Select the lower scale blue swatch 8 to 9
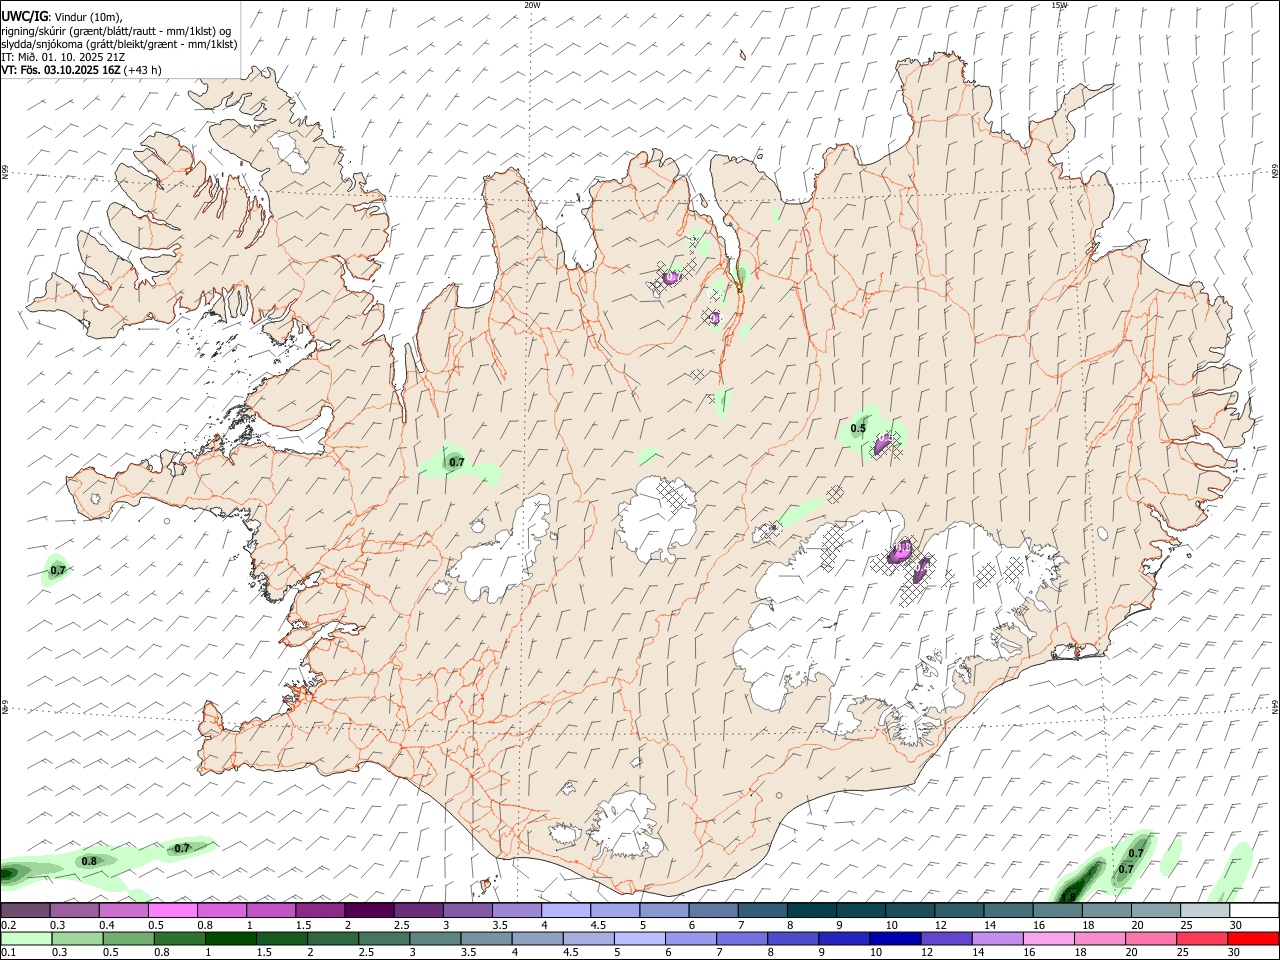The height and width of the screenshot is (960, 1280). [793, 938]
